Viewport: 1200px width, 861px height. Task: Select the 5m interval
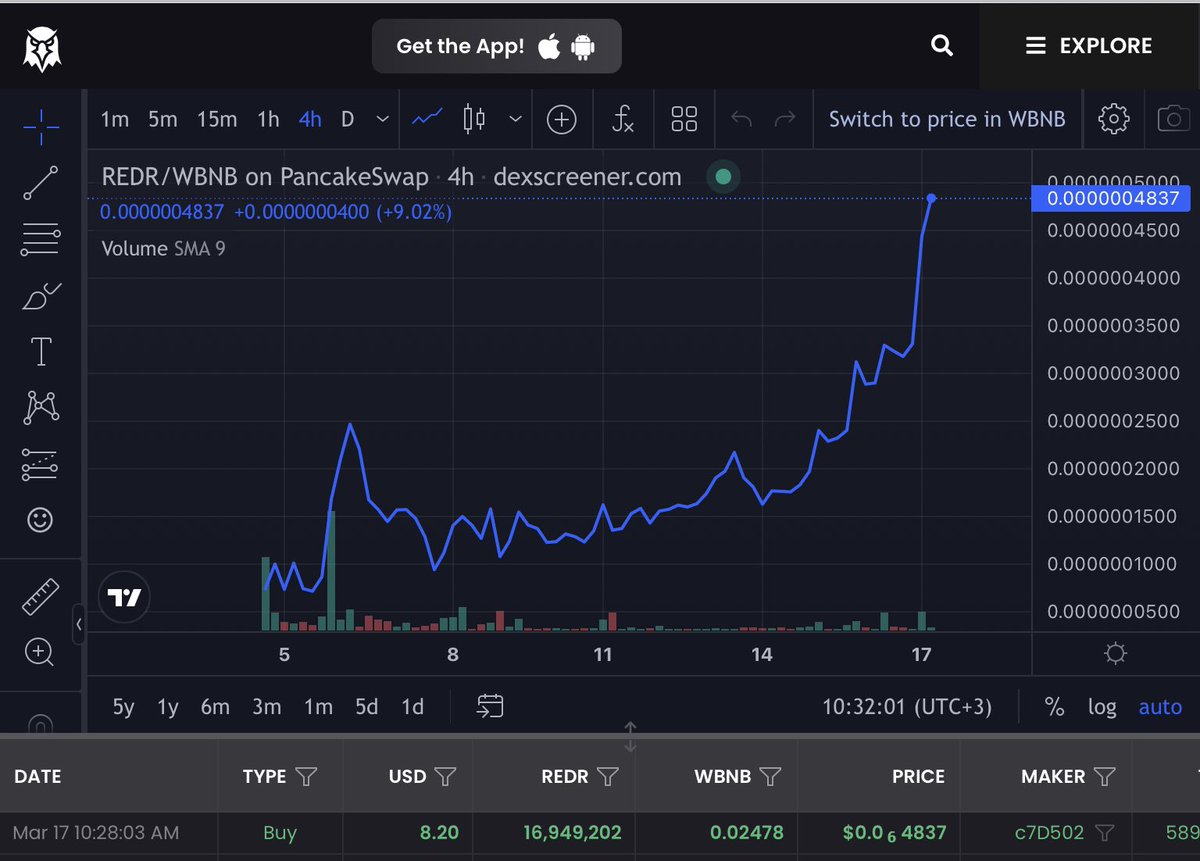(x=162, y=120)
